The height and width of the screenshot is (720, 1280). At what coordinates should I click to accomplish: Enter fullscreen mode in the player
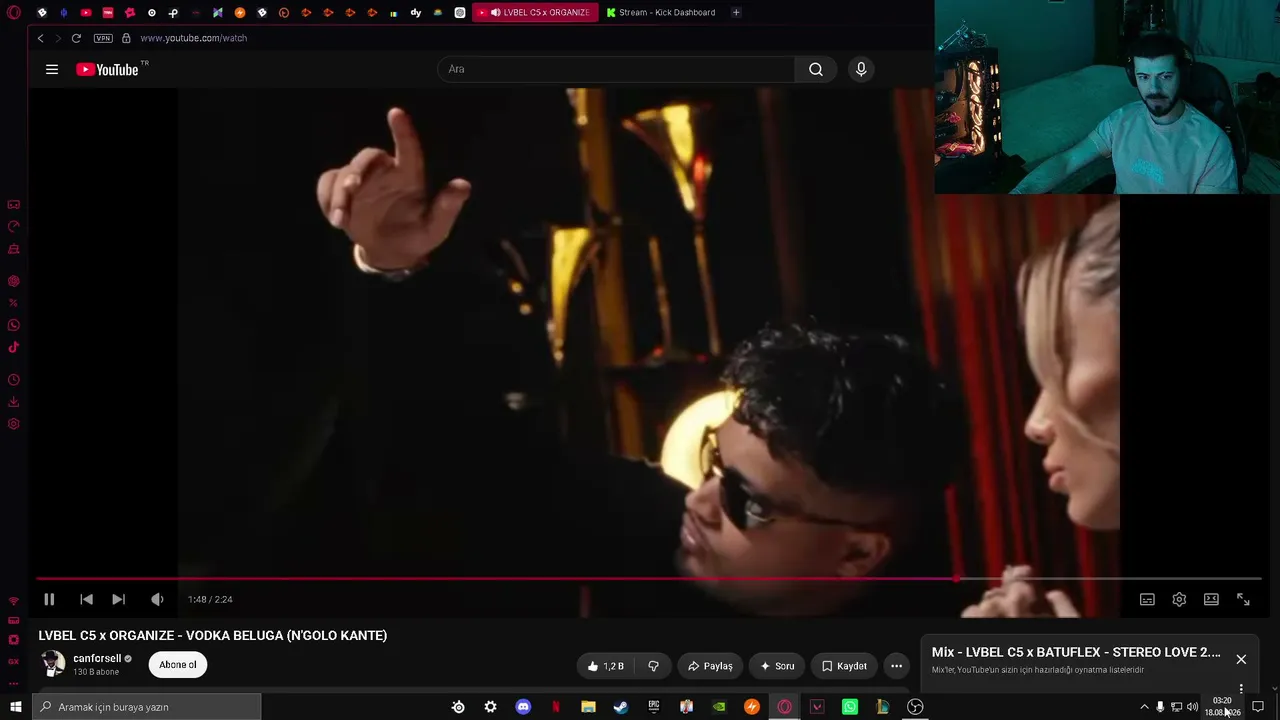point(1243,599)
